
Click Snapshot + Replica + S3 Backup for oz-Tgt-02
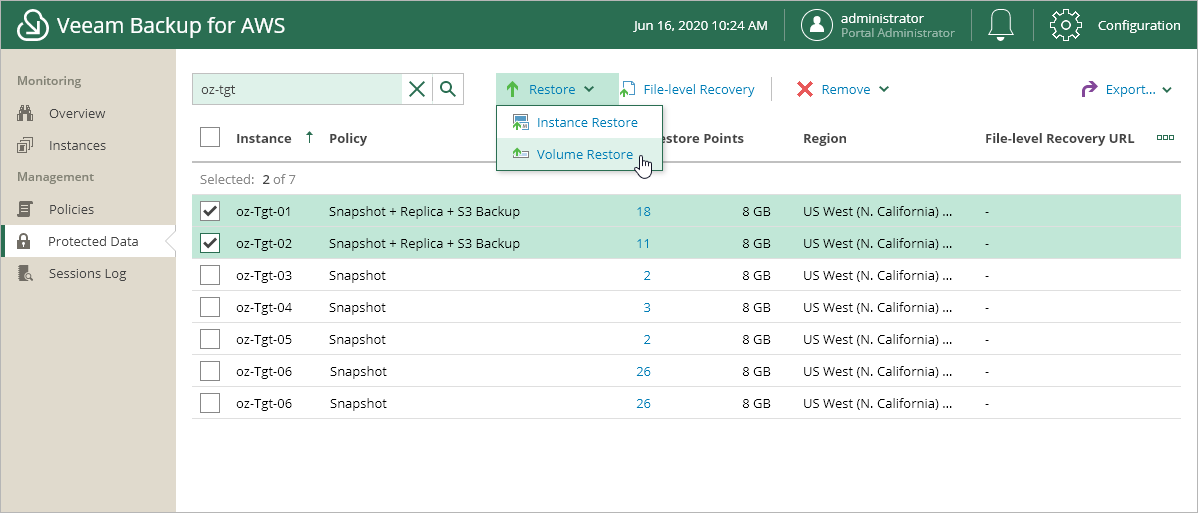point(424,243)
